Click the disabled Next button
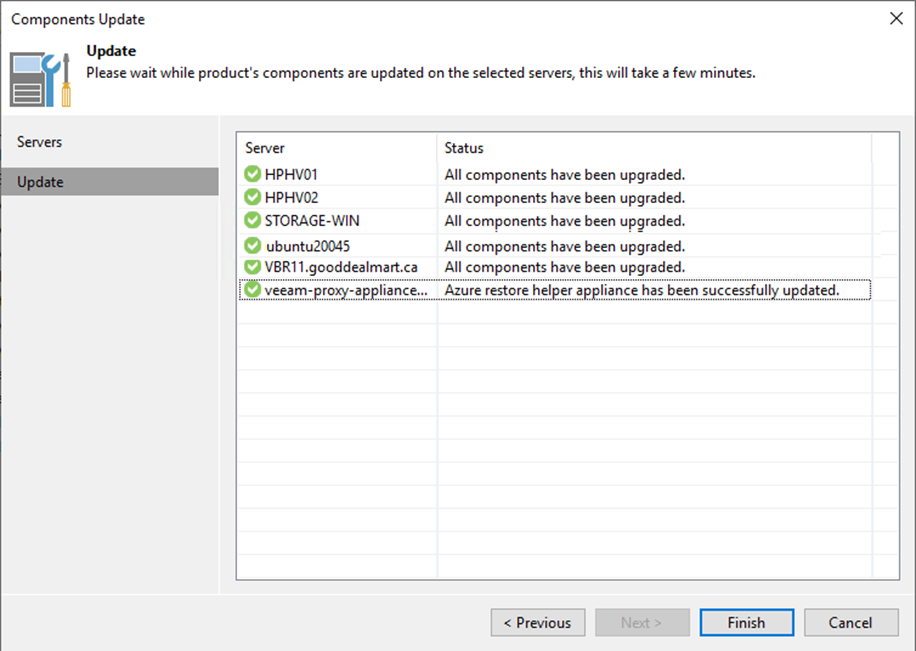This screenshot has height=651, width=916. point(642,622)
